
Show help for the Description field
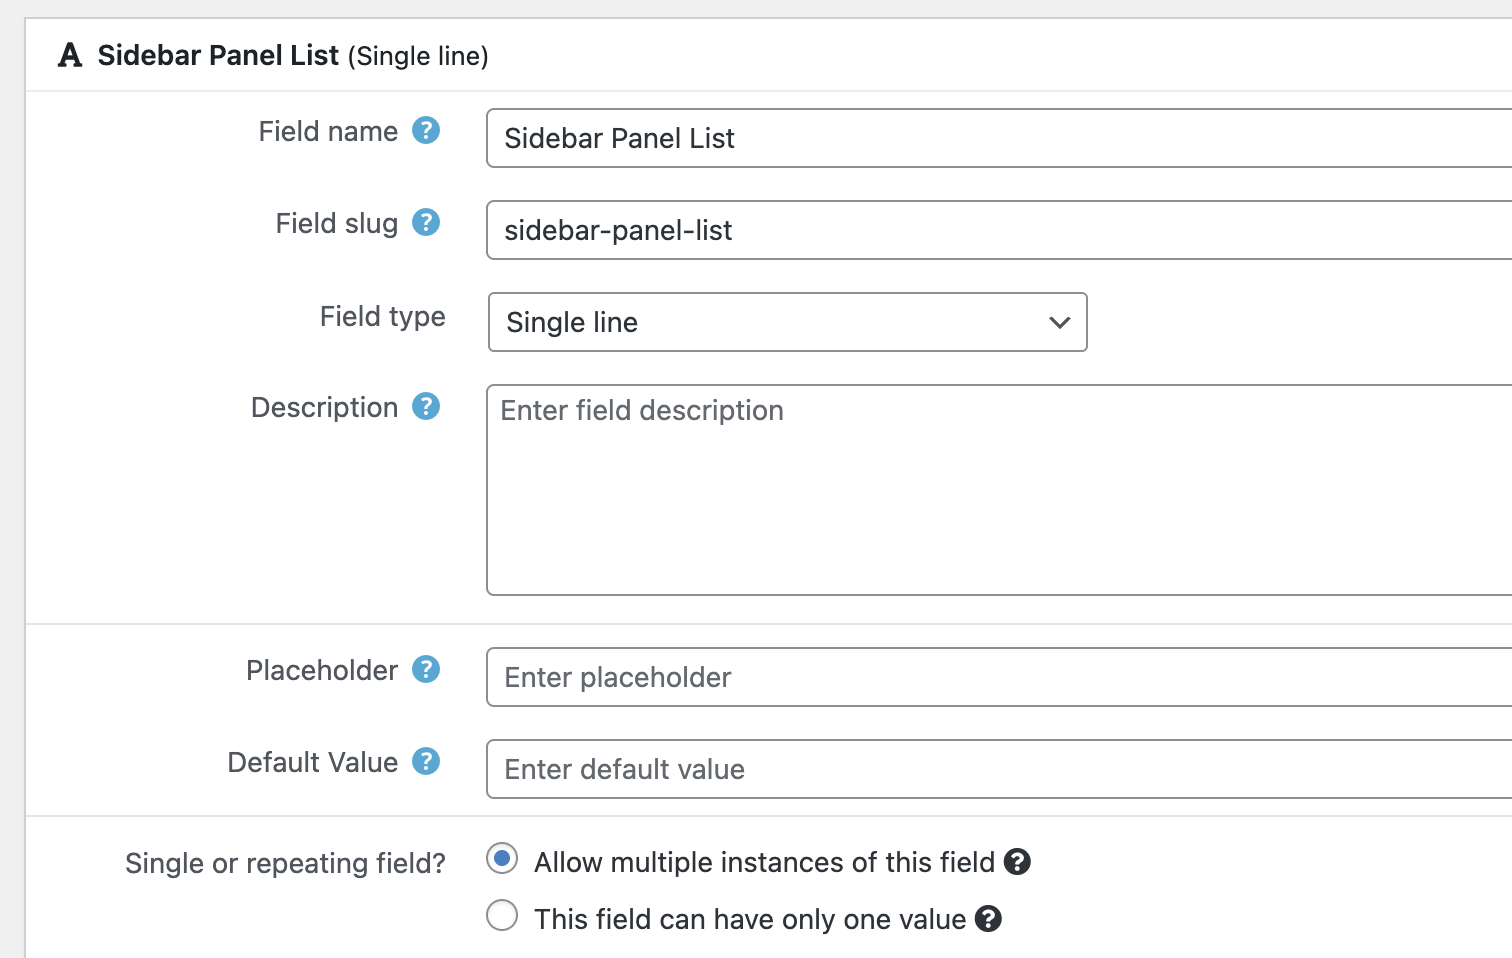coord(426,406)
